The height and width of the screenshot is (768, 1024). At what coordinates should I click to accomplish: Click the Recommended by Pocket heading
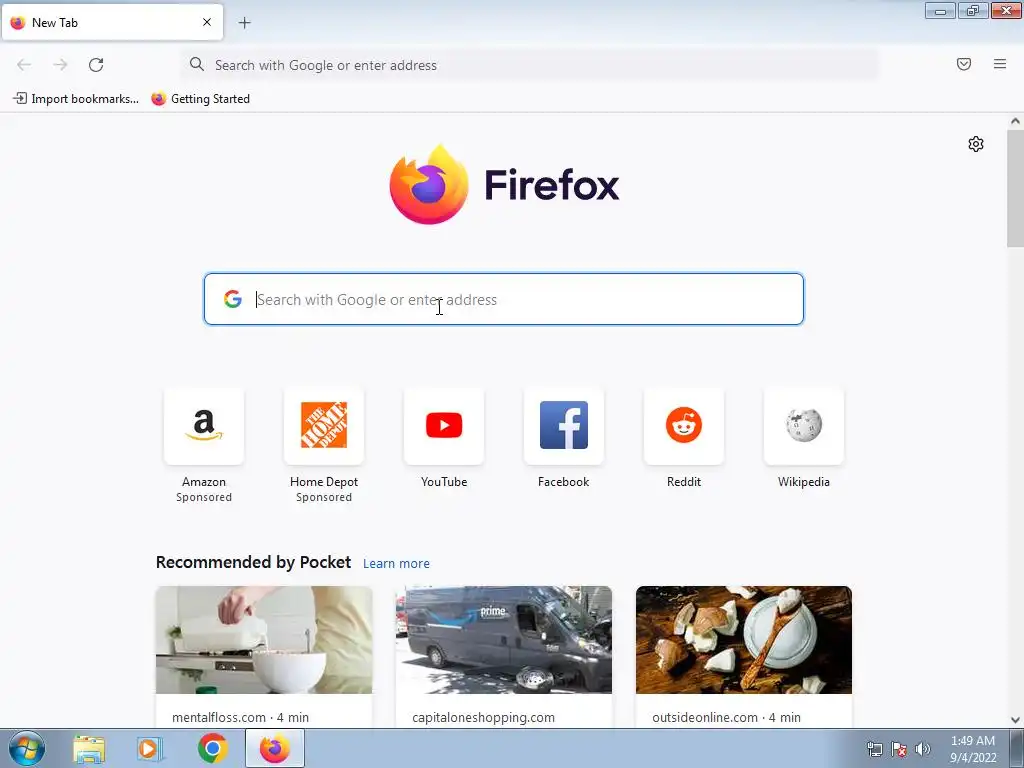[x=253, y=562]
